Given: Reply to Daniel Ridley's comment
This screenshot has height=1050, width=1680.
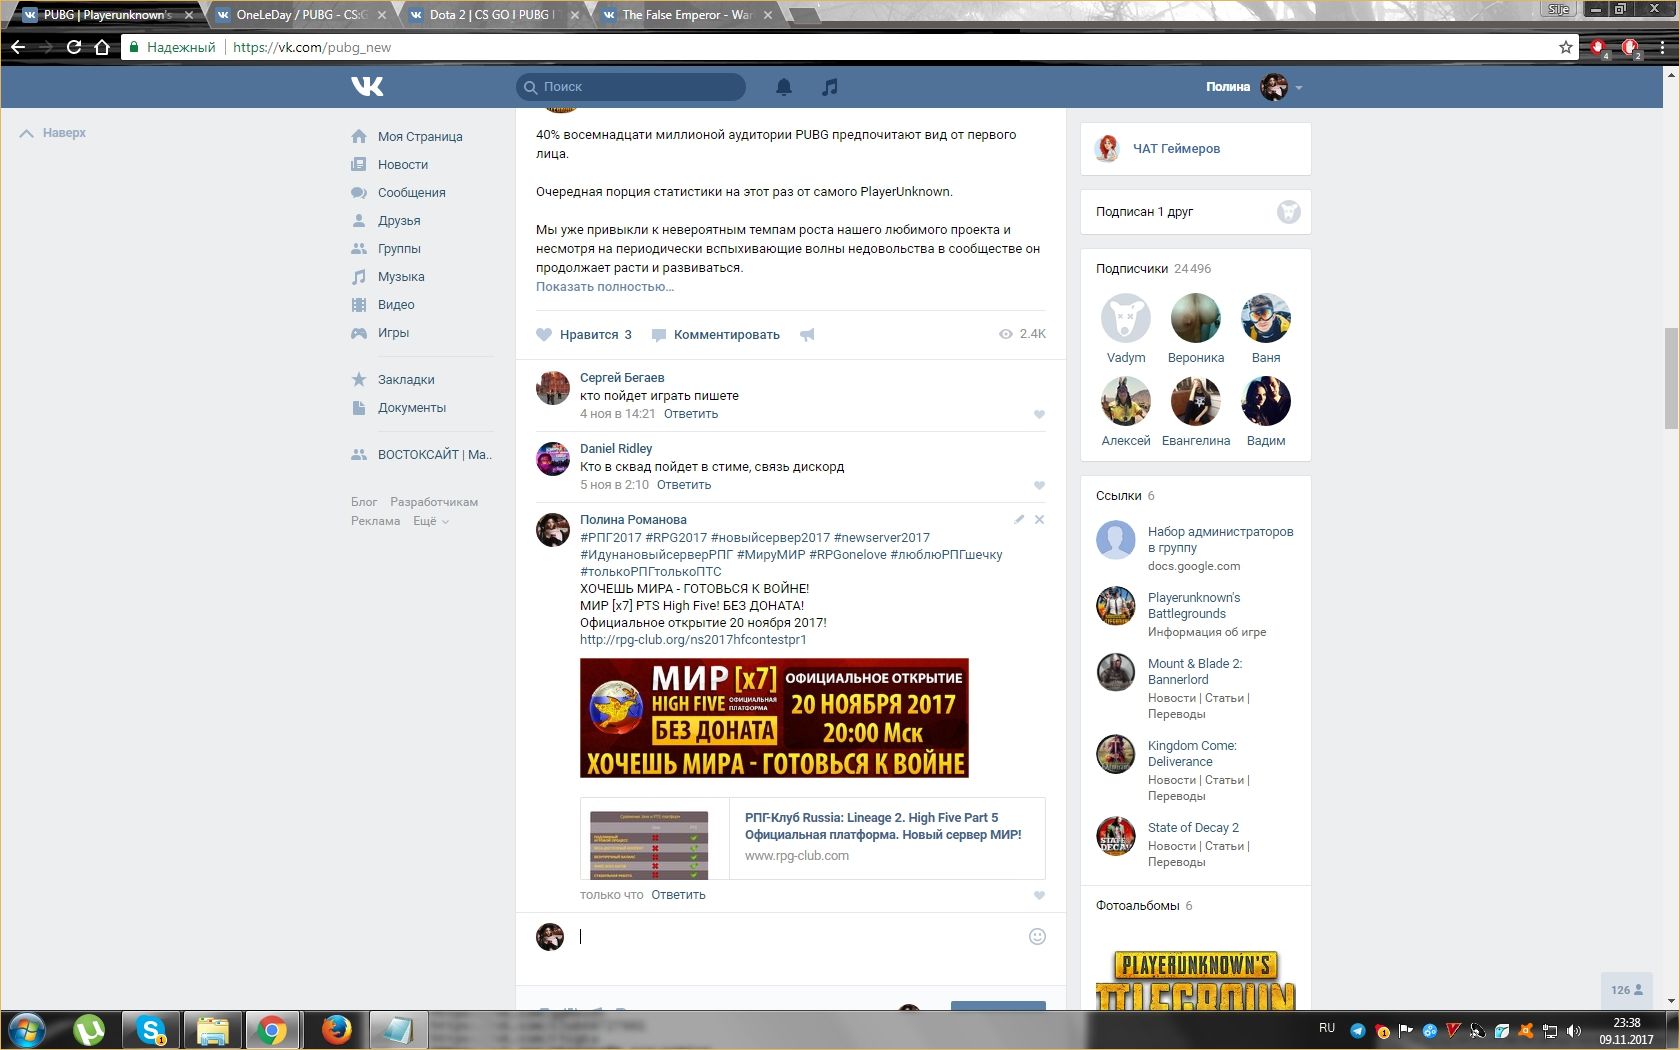Looking at the screenshot, I should 684,485.
